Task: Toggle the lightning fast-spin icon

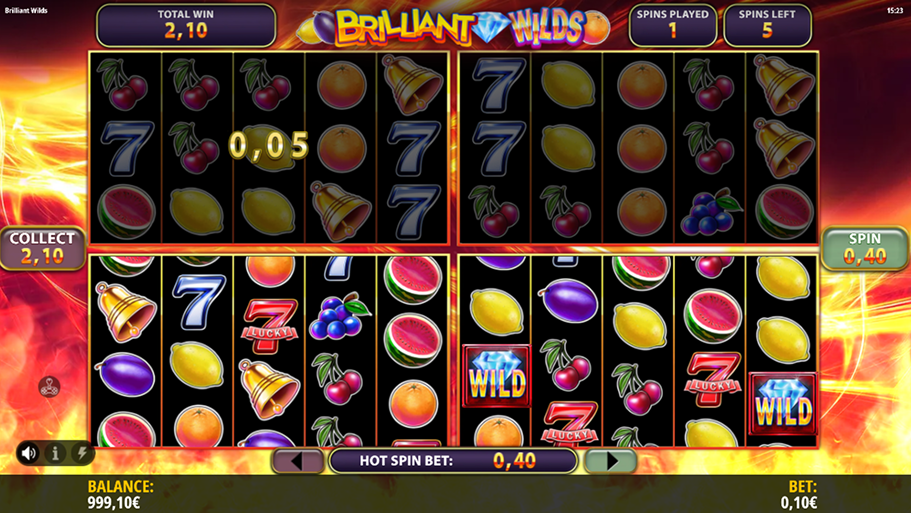Action: tap(82, 453)
